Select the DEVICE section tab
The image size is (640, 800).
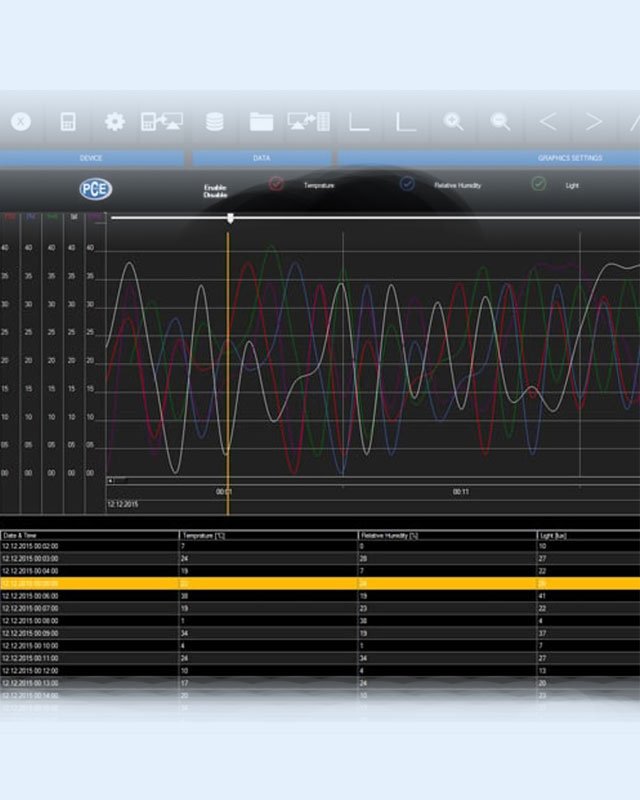[x=91, y=158]
